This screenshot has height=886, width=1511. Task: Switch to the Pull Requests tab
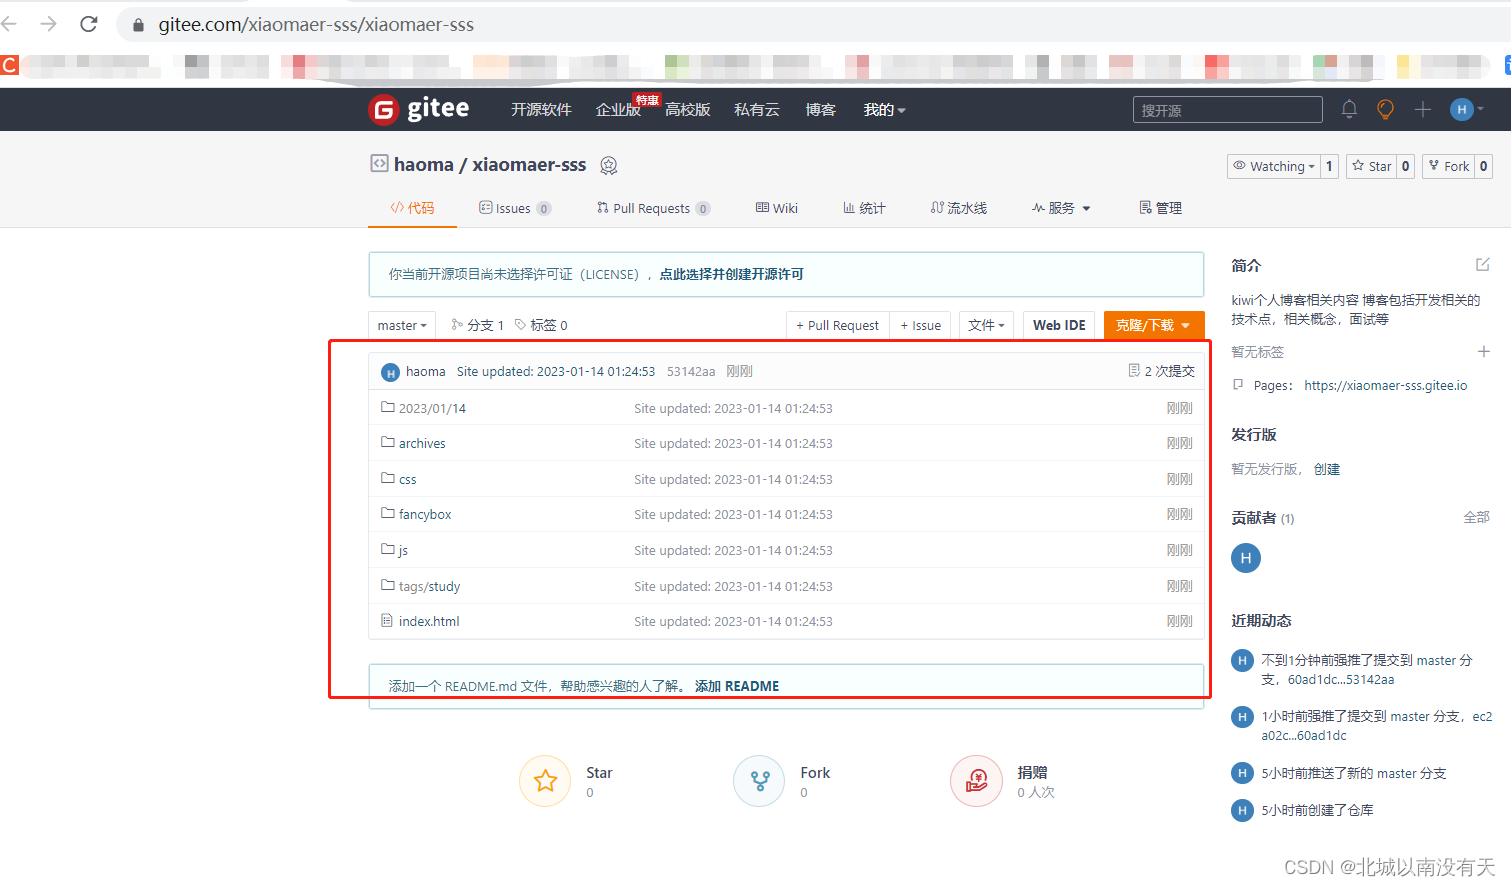[x=653, y=208]
